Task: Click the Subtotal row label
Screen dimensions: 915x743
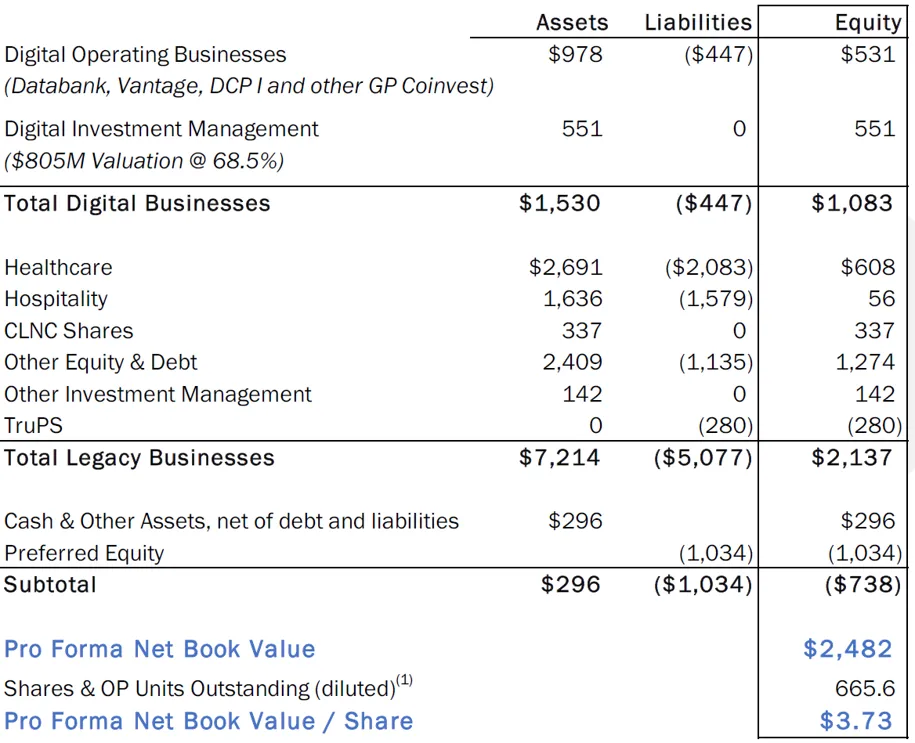Action: (x=49, y=584)
